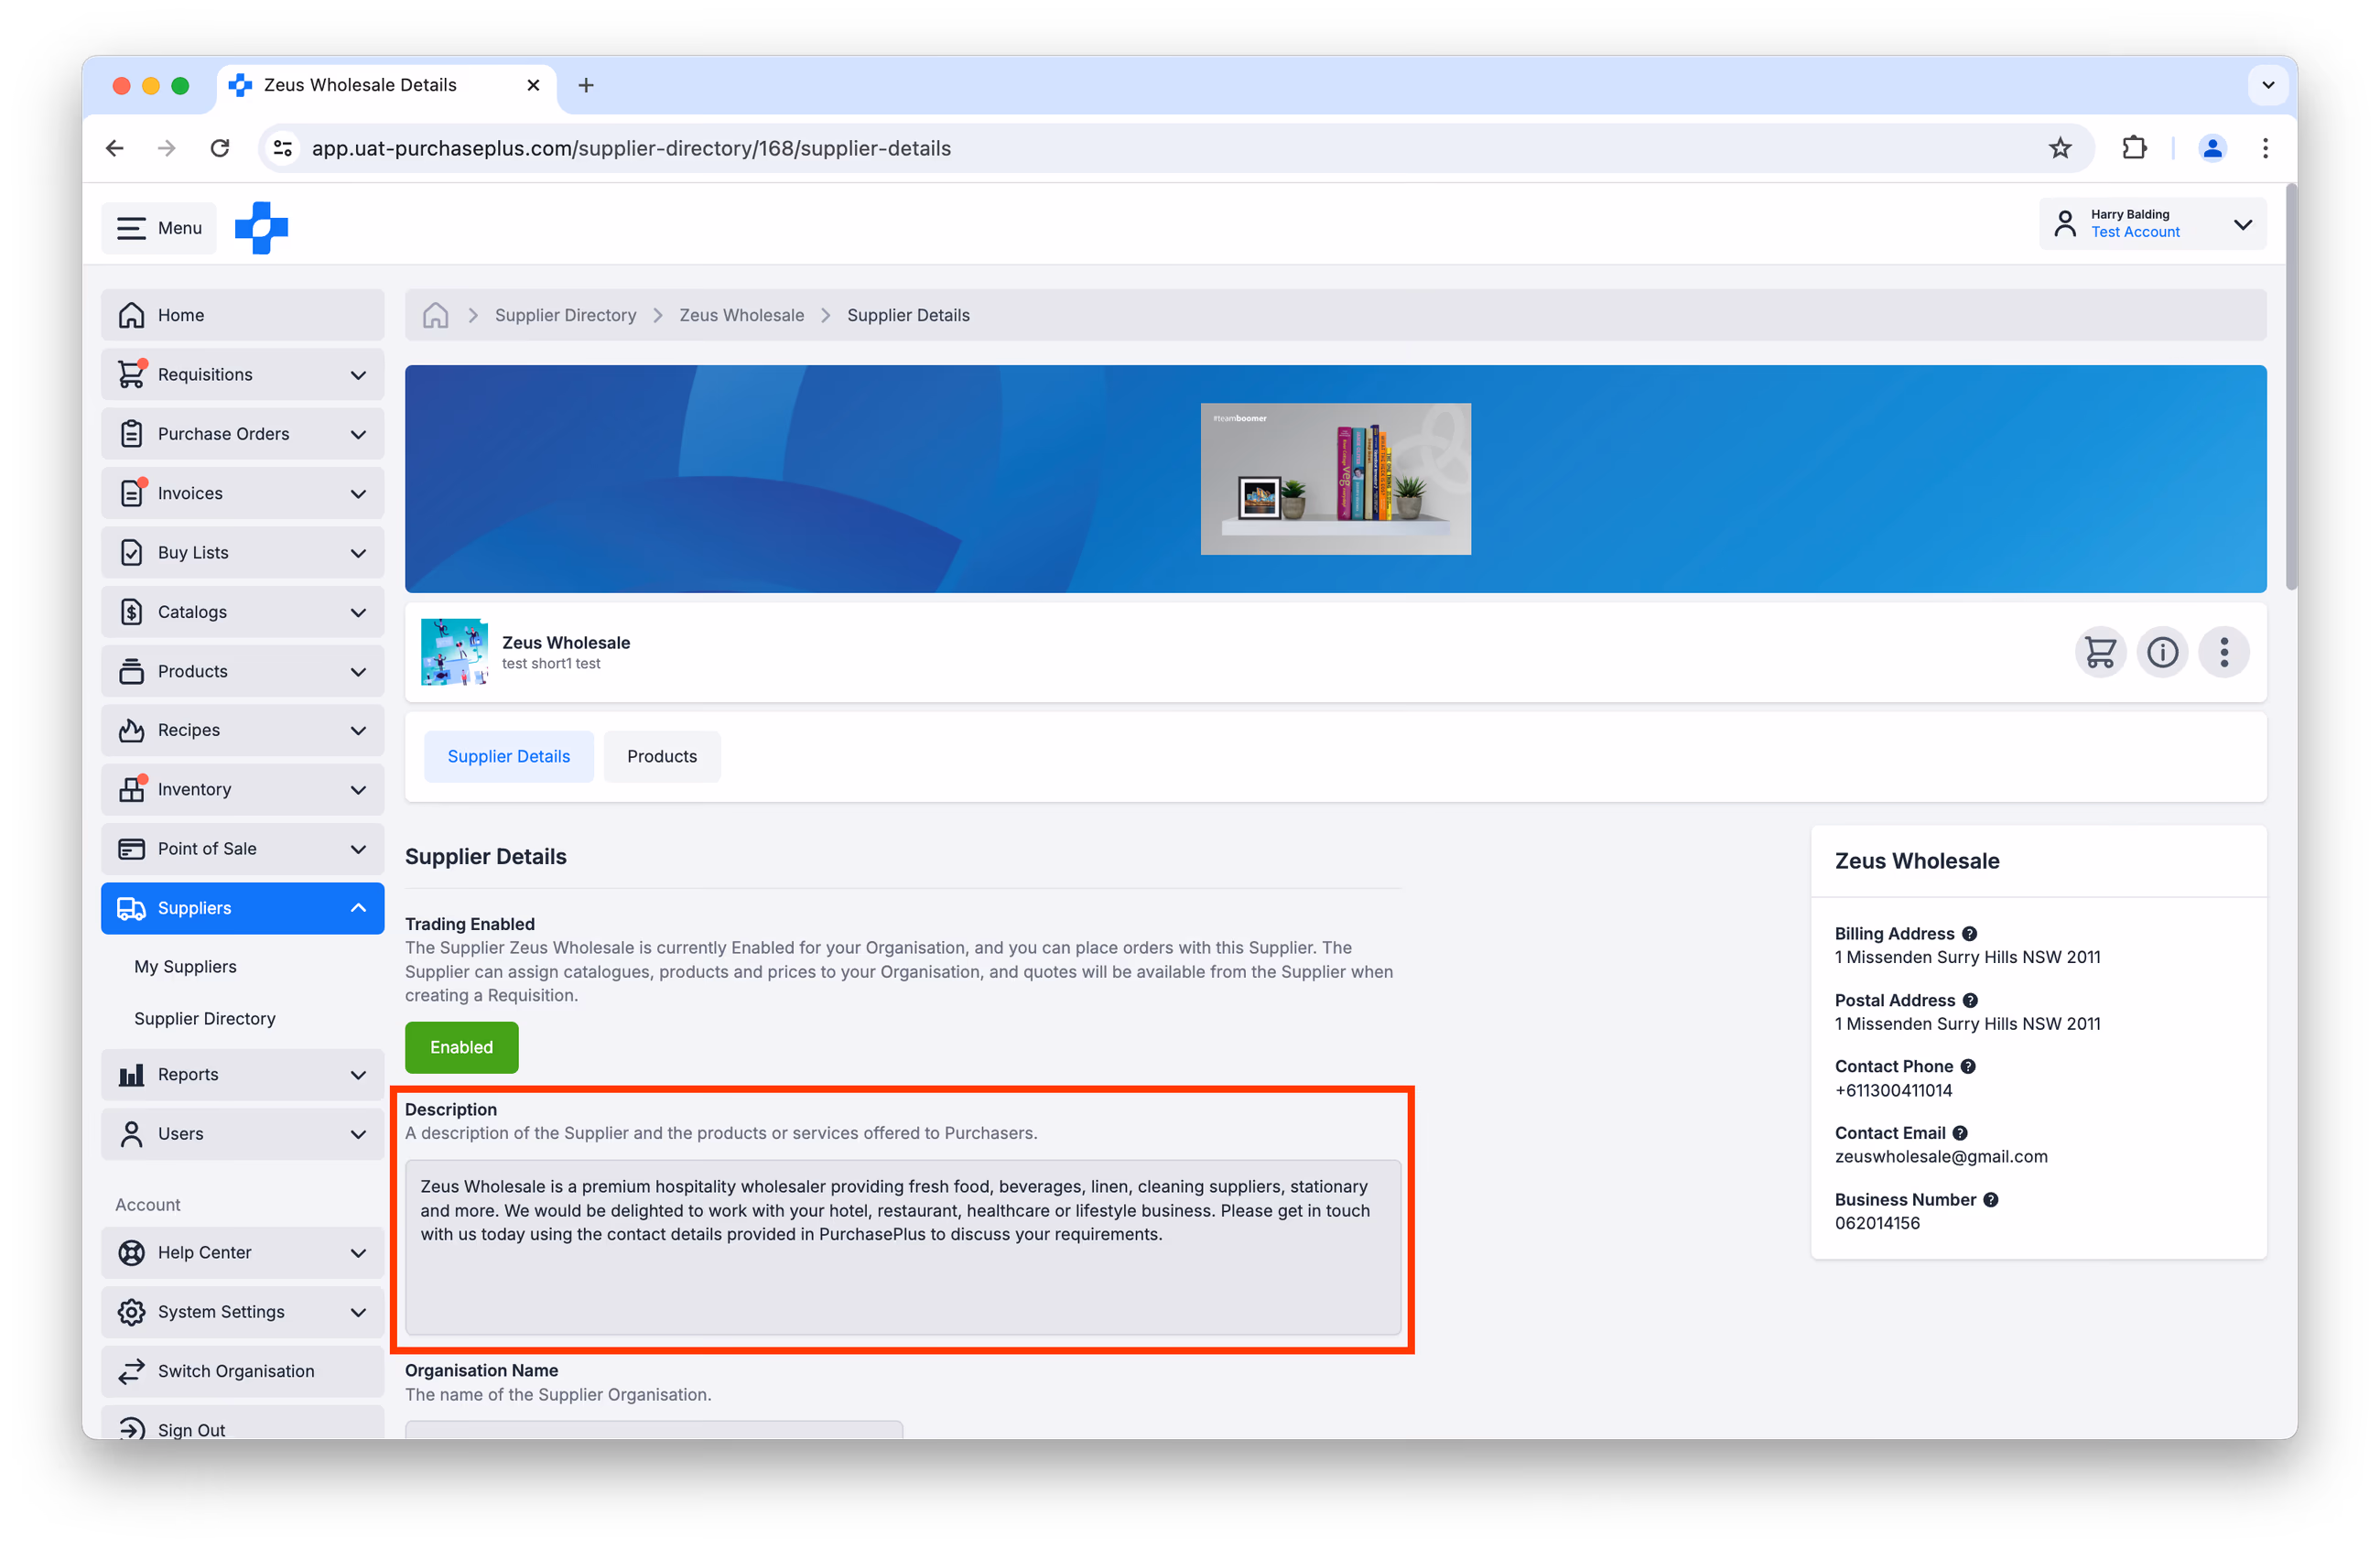
Task: Click inside the Description text area
Action: click(x=902, y=1246)
